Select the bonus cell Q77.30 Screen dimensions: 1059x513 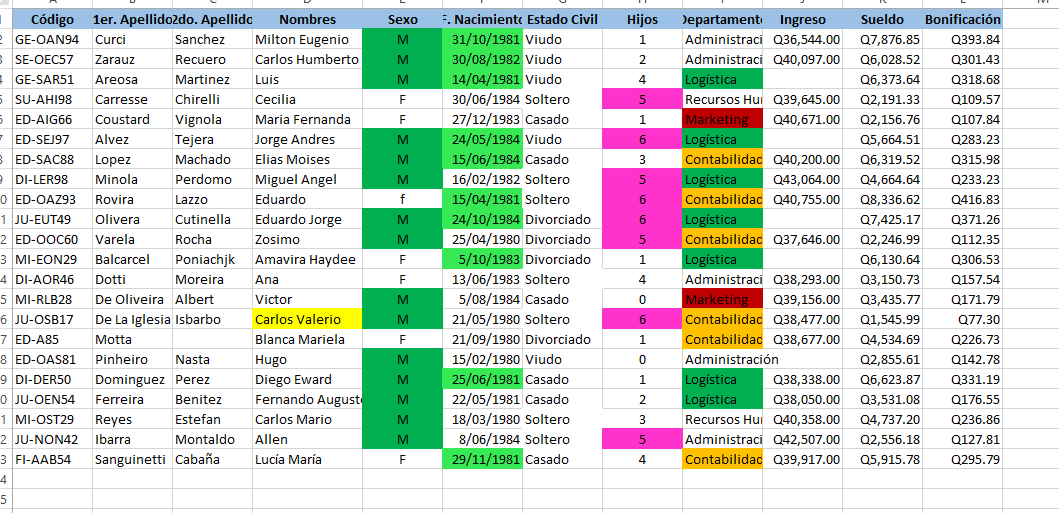(962, 319)
